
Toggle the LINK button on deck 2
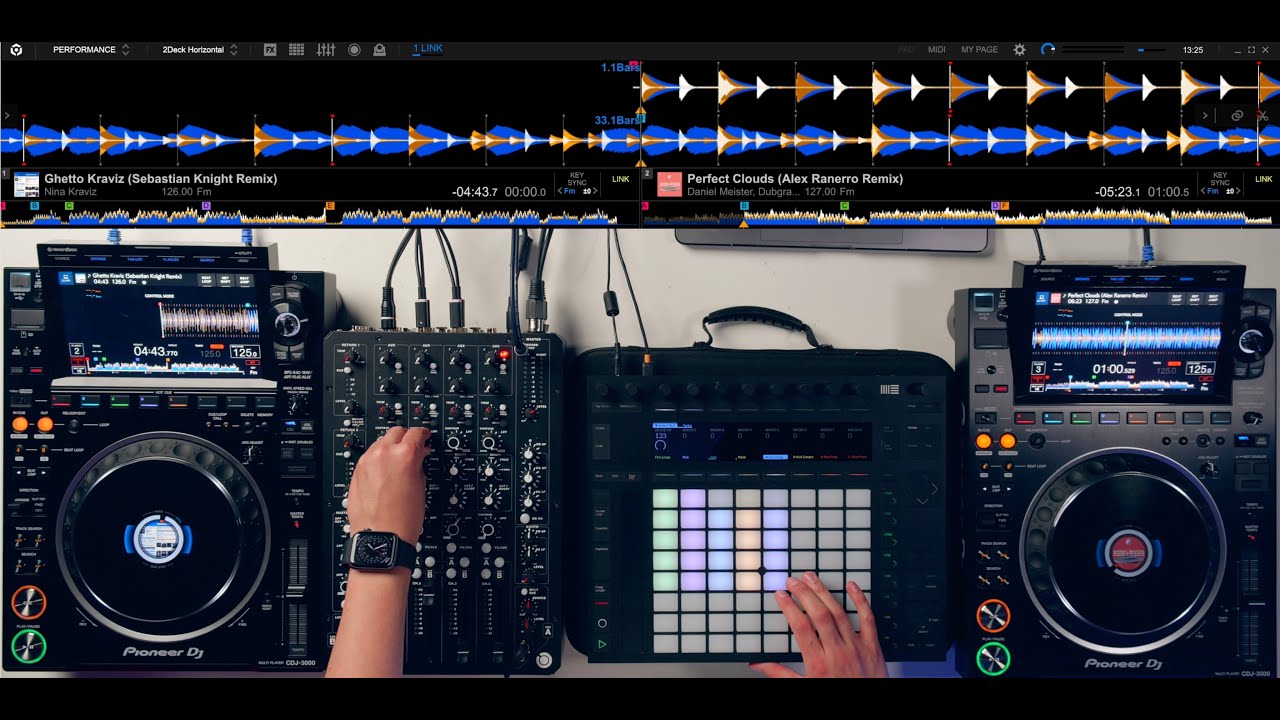pyautogui.click(x=1264, y=180)
